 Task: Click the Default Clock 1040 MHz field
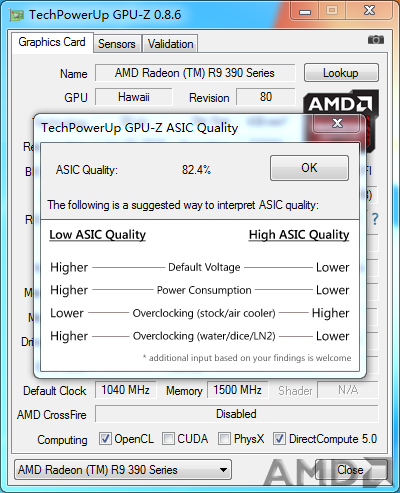126,390
